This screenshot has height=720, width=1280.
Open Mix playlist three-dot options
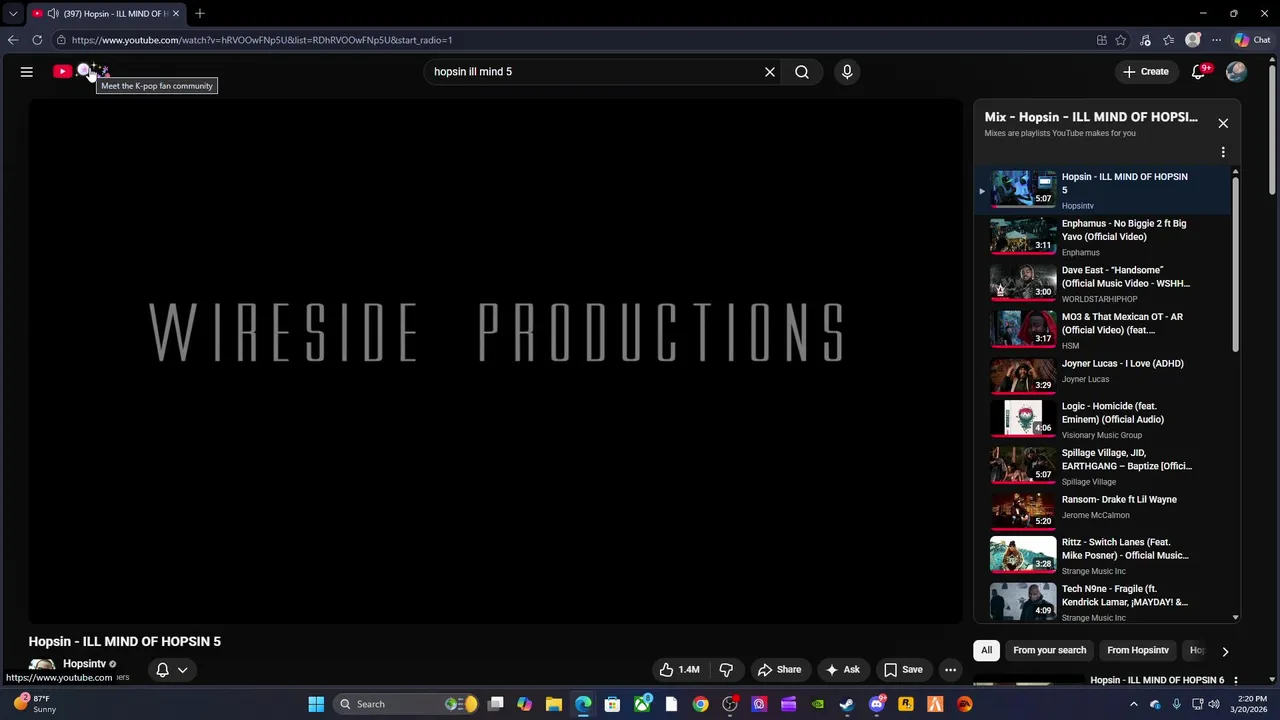[x=1223, y=153]
